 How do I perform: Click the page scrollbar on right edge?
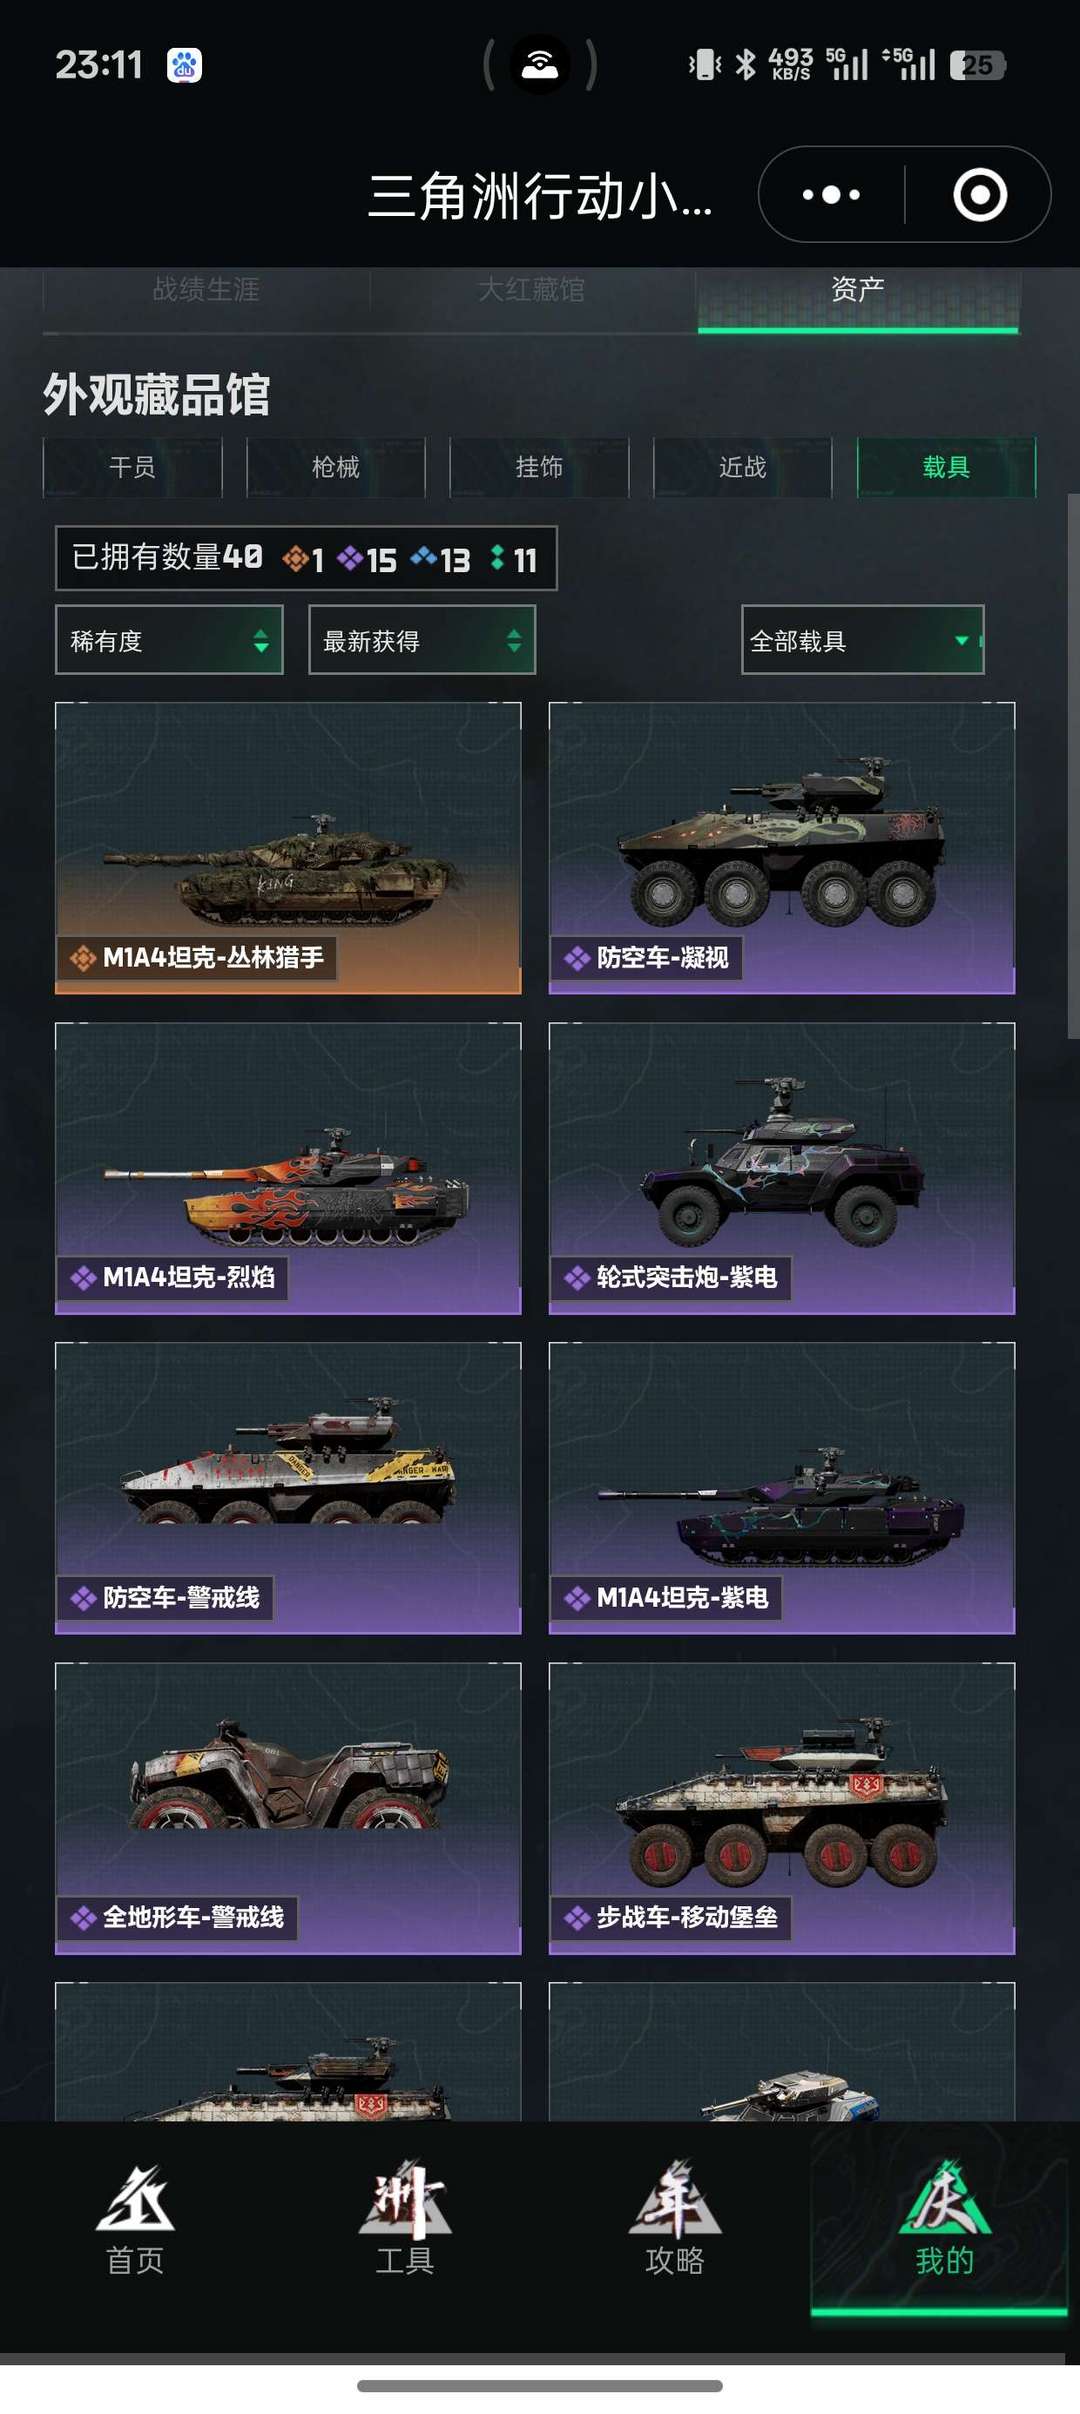click(x=1073, y=765)
